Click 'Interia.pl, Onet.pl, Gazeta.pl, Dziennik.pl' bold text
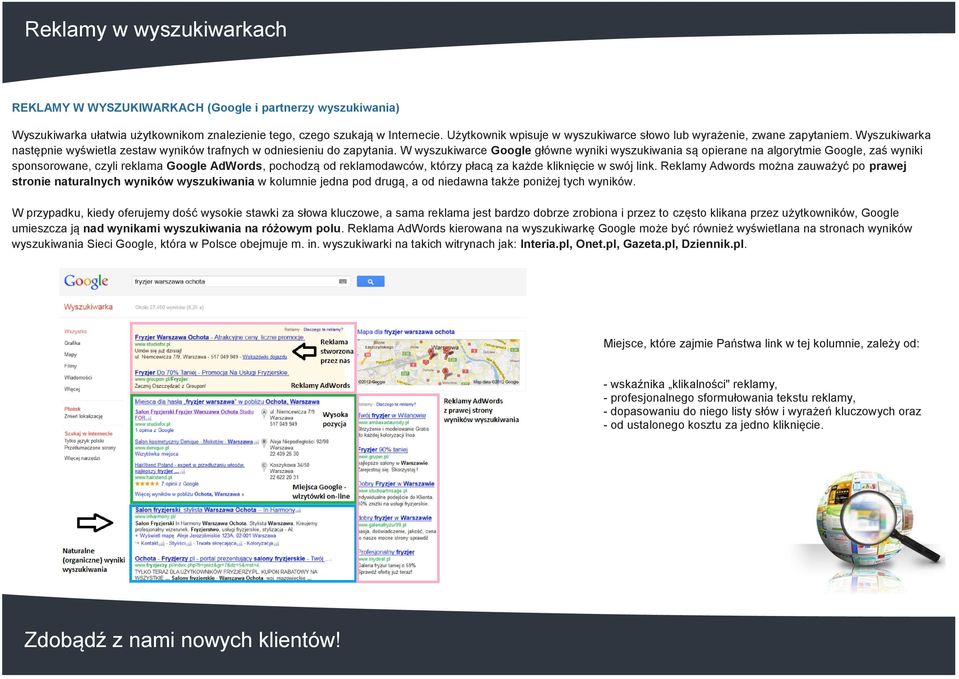959x679 pixels. (x=632, y=244)
